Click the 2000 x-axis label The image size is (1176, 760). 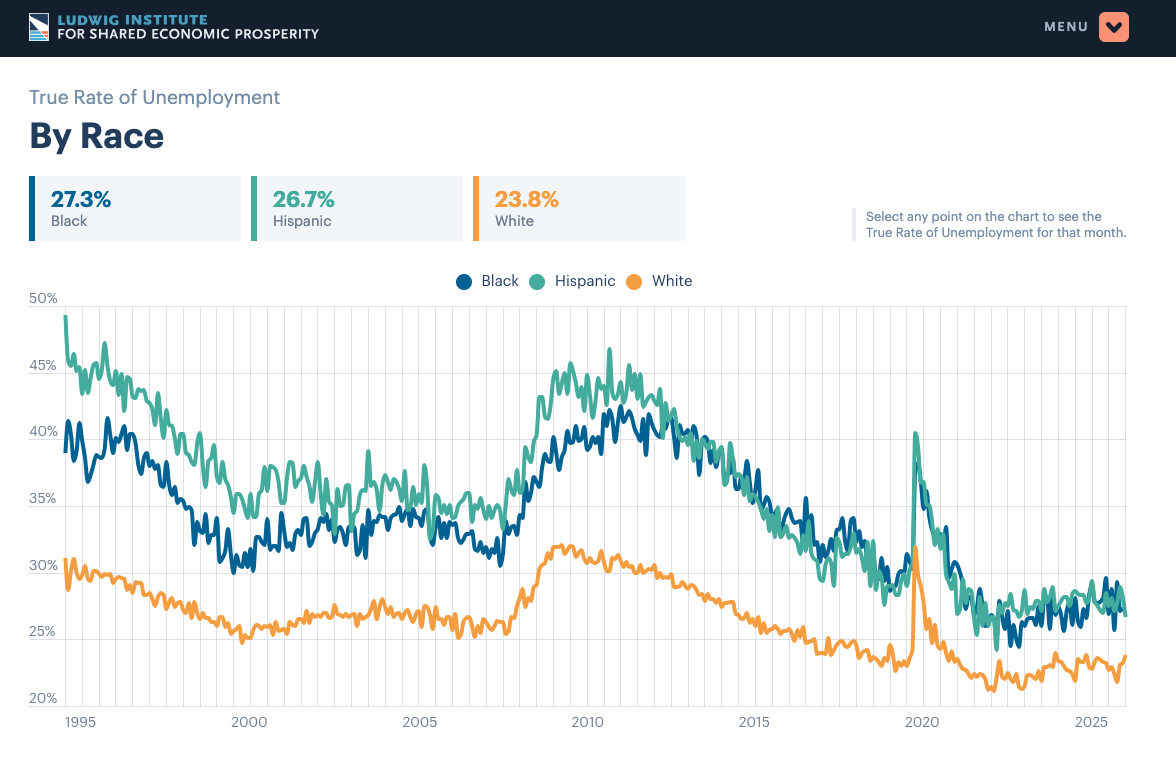click(x=249, y=722)
